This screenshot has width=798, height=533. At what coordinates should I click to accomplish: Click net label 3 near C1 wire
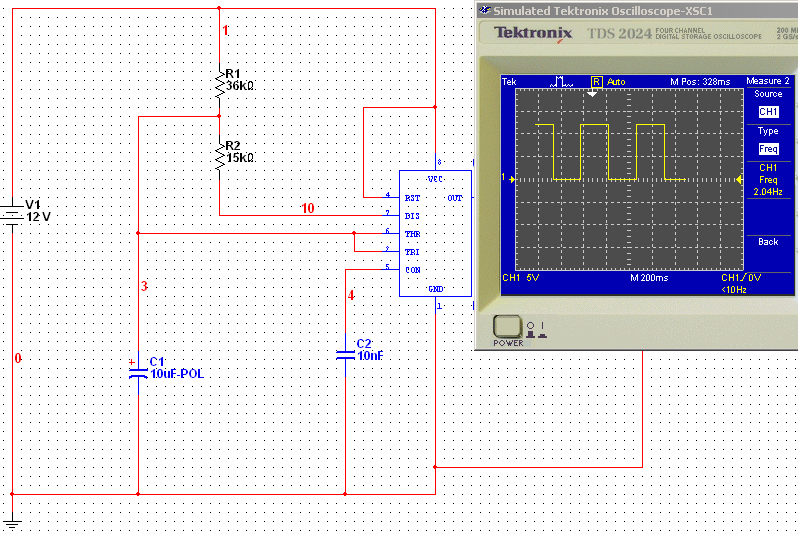tap(145, 286)
